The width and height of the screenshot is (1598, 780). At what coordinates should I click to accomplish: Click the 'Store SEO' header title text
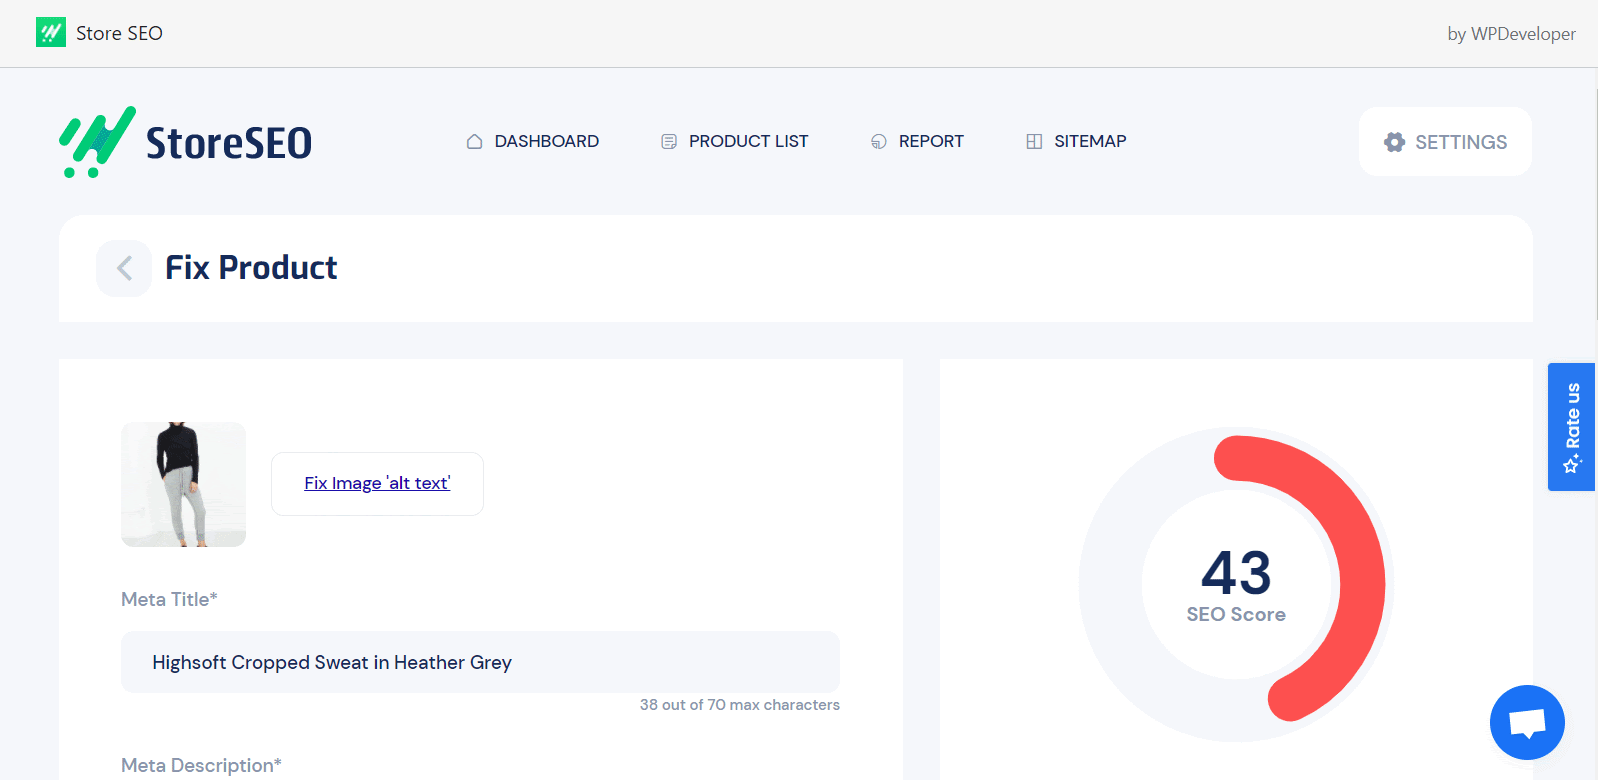point(119,33)
